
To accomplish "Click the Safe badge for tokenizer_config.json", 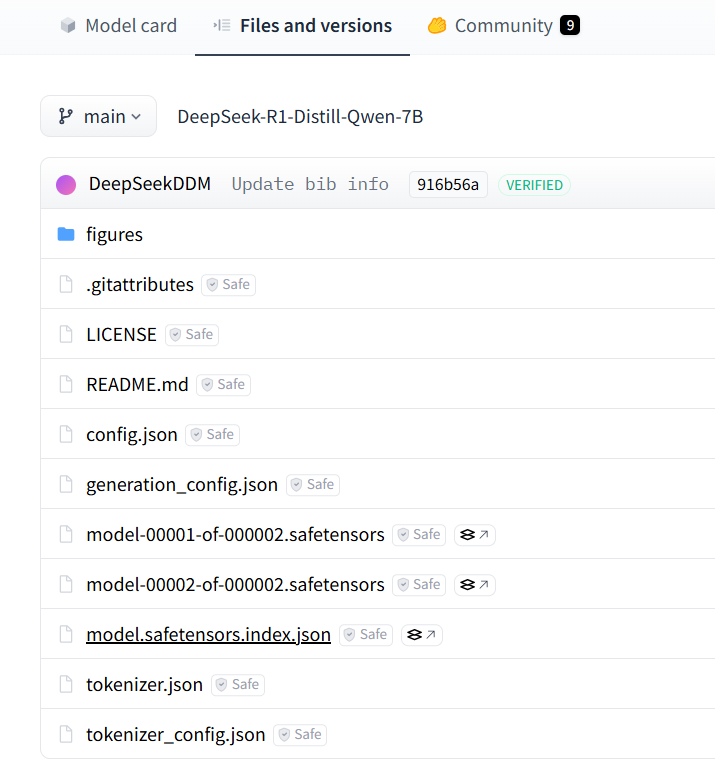I will pyautogui.click(x=300, y=735).
